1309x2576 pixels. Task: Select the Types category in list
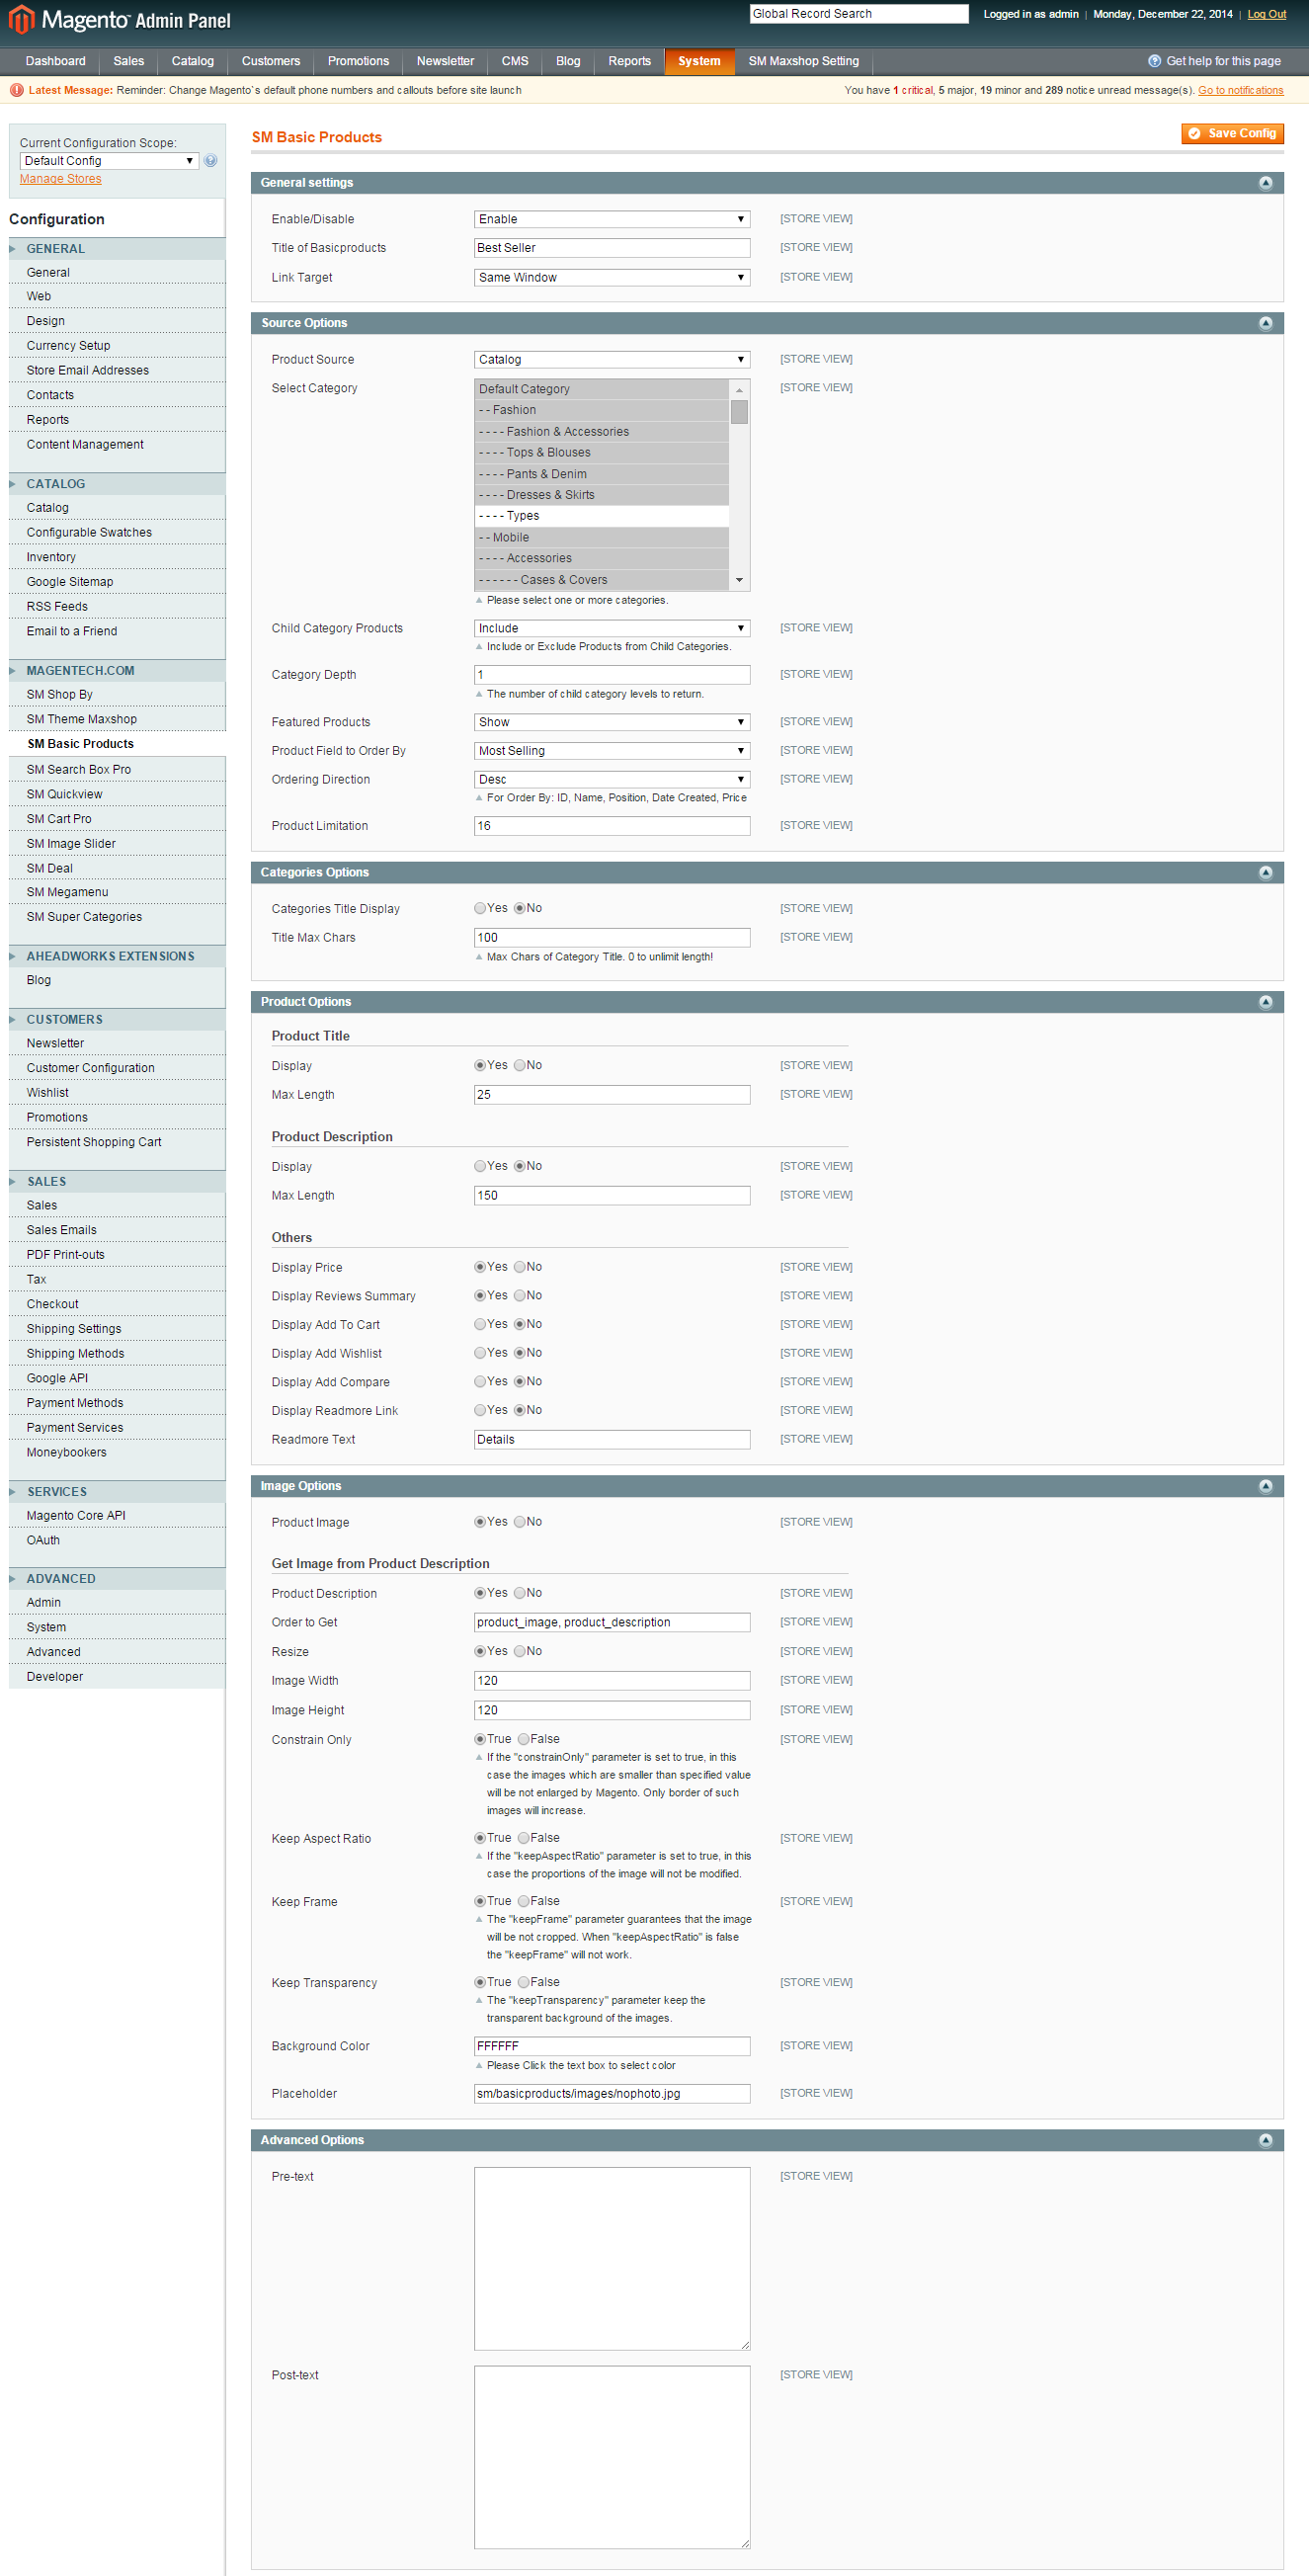pyautogui.click(x=601, y=516)
